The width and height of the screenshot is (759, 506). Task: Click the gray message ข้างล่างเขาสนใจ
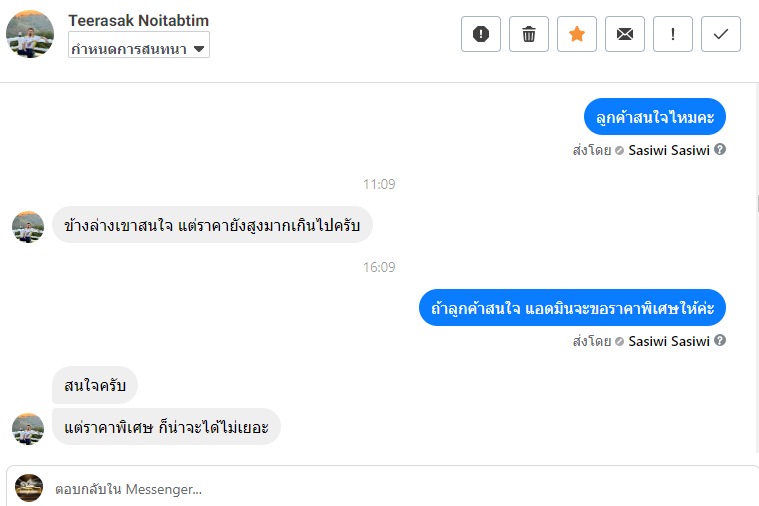tap(212, 224)
